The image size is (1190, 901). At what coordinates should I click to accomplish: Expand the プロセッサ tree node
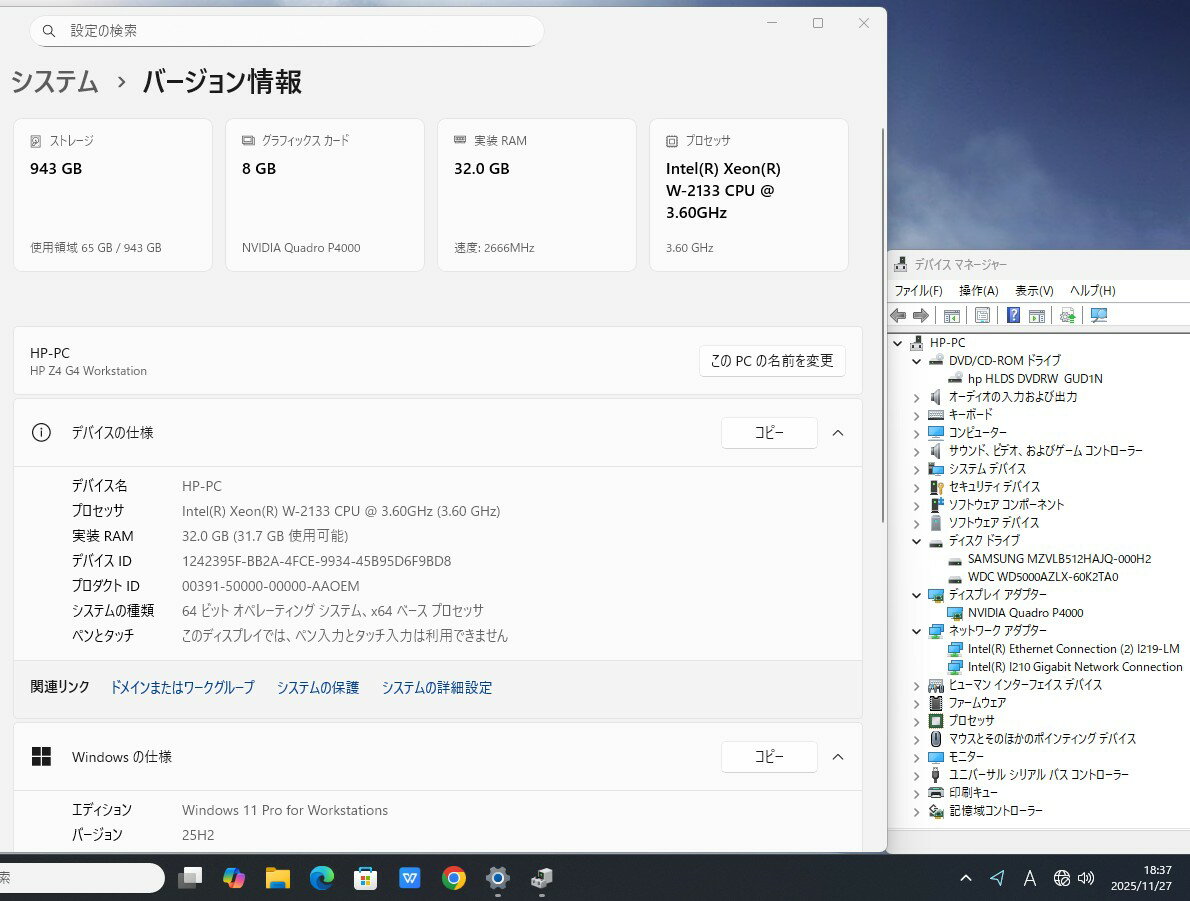click(x=916, y=721)
